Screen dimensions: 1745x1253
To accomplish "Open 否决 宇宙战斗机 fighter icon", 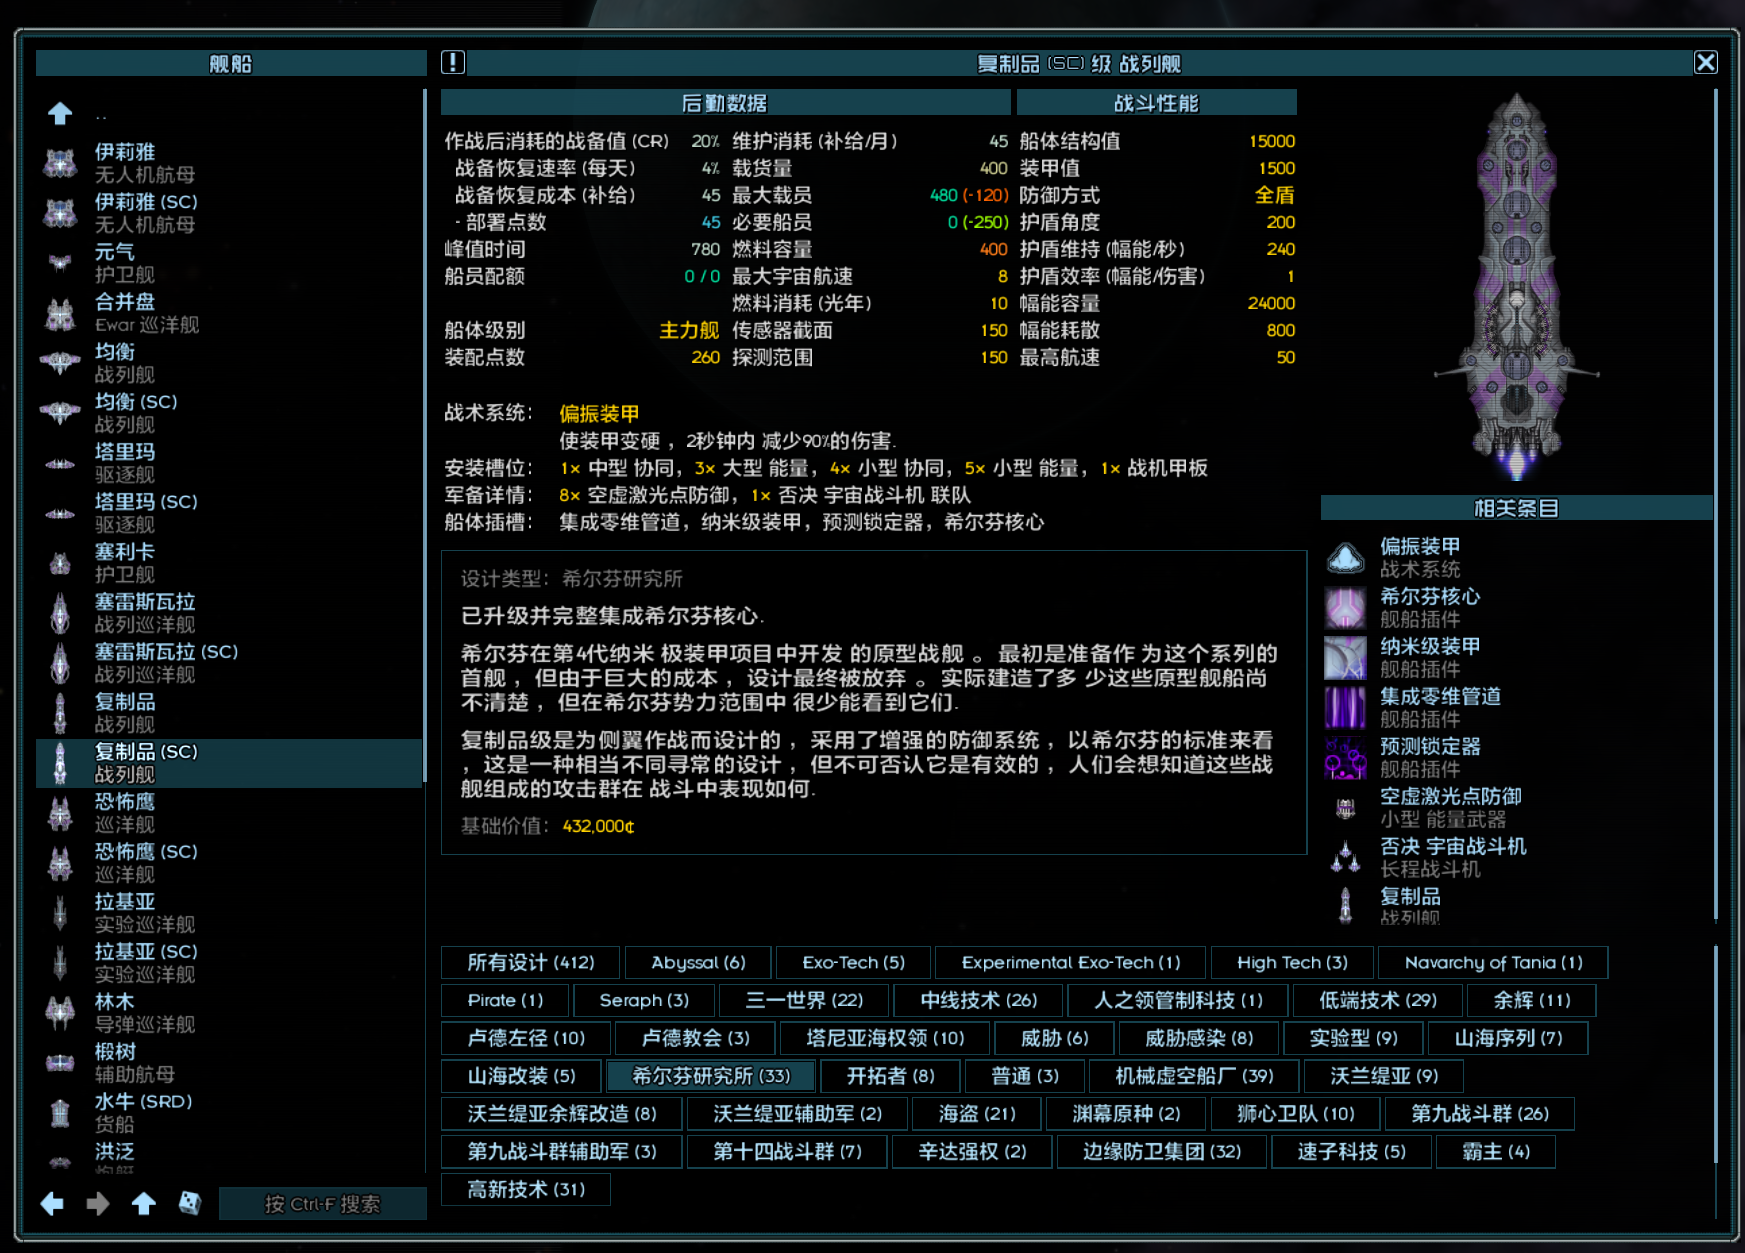I will click(x=1346, y=858).
